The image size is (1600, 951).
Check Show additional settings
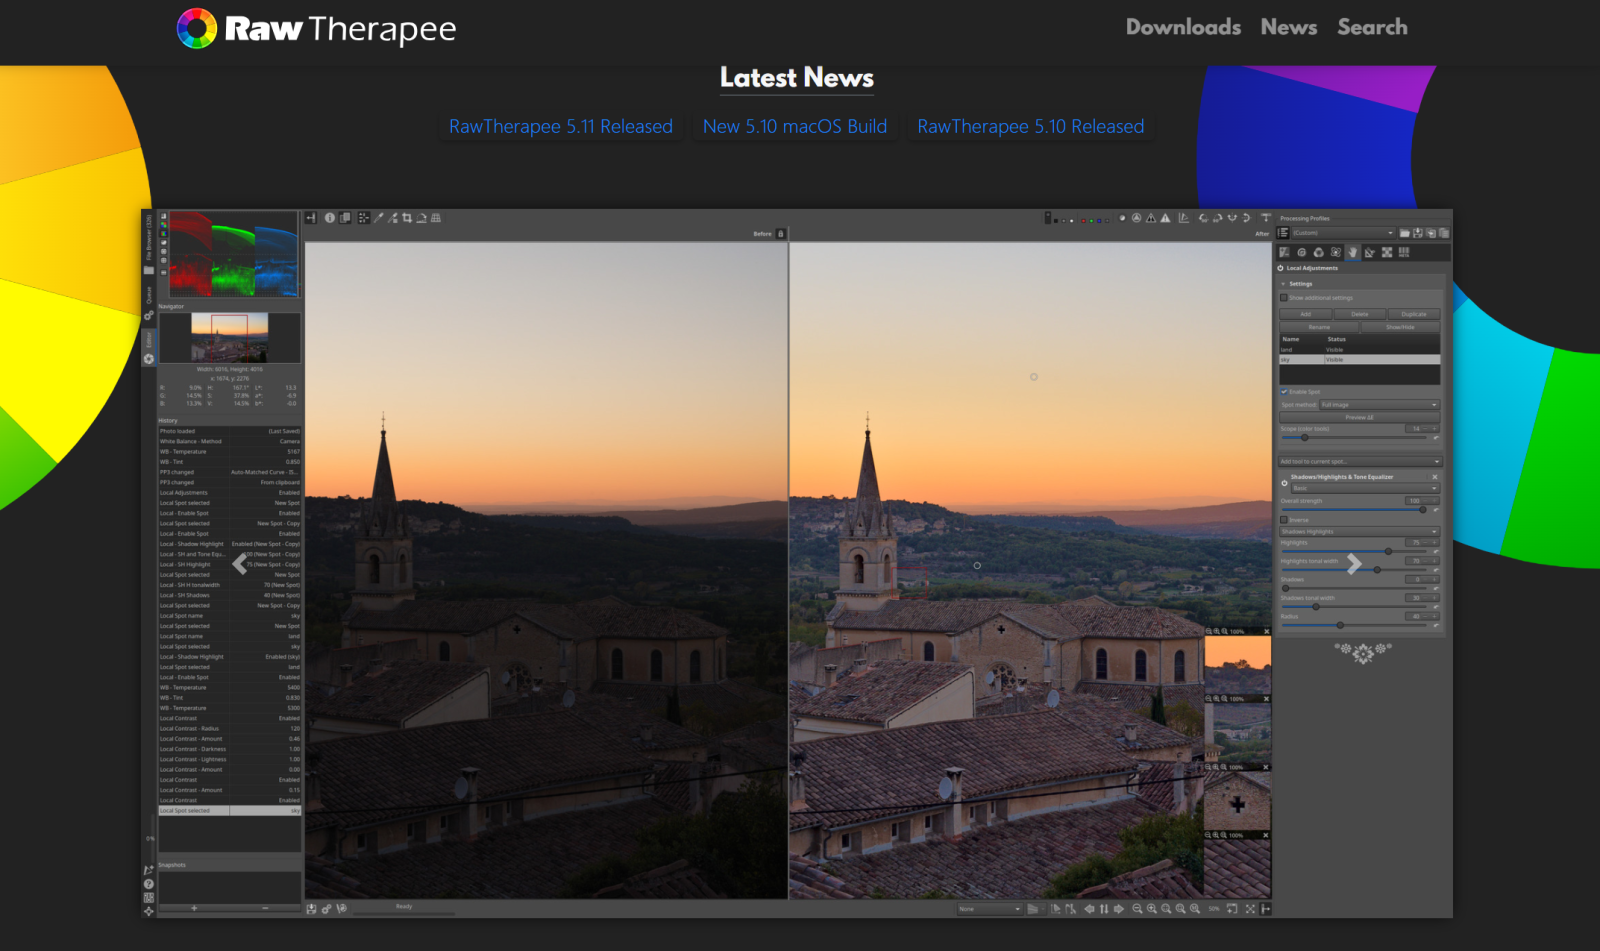pyautogui.click(x=1284, y=298)
